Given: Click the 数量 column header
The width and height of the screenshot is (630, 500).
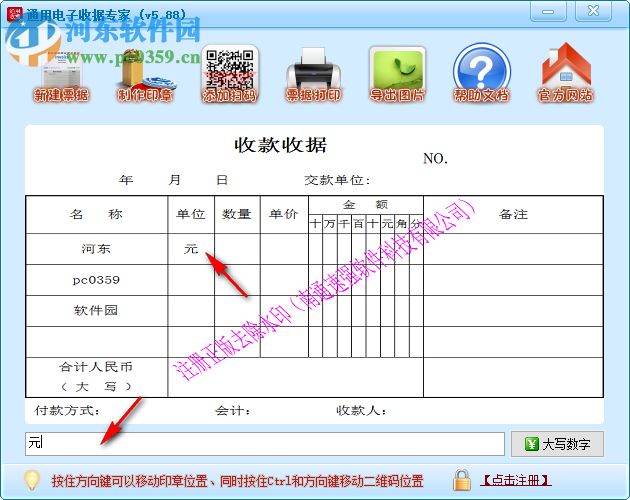Looking at the screenshot, I should point(237,214).
